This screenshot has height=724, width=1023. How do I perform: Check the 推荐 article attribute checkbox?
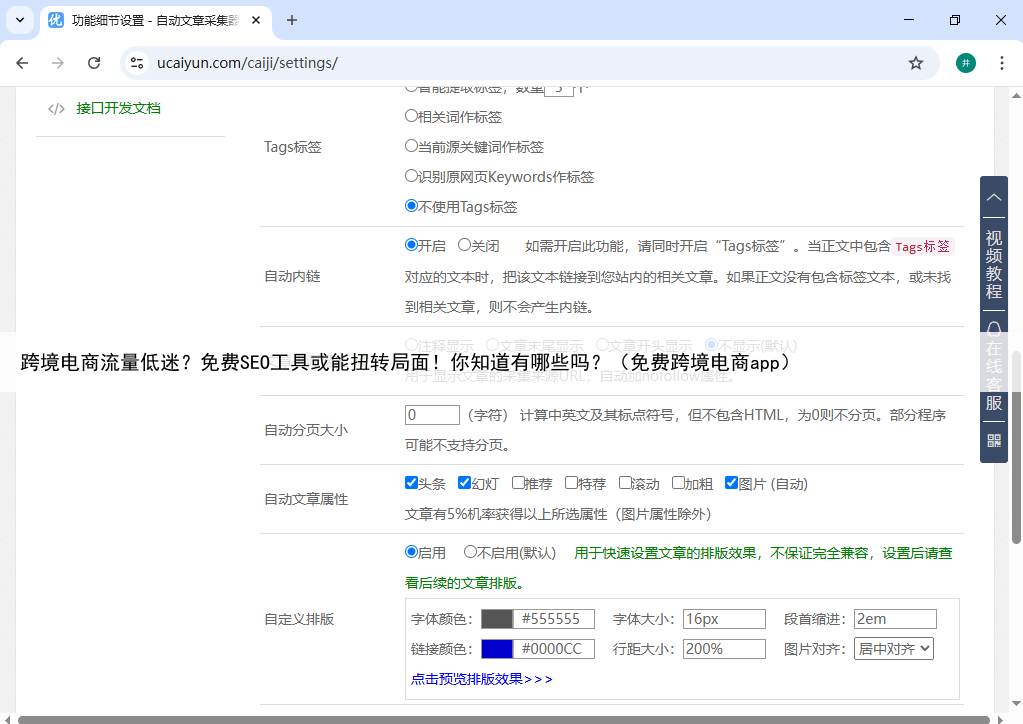518,483
